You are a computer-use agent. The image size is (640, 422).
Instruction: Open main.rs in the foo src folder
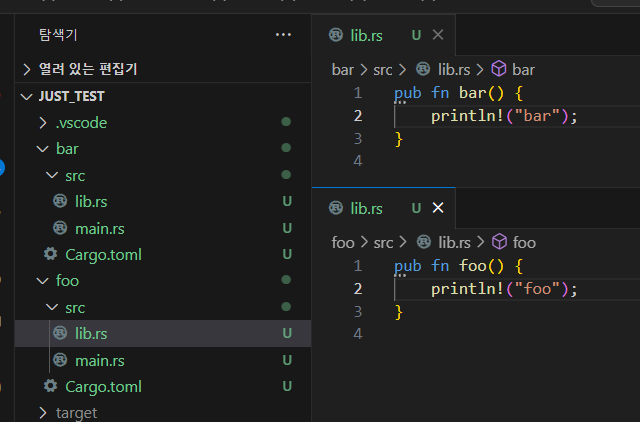(99, 360)
